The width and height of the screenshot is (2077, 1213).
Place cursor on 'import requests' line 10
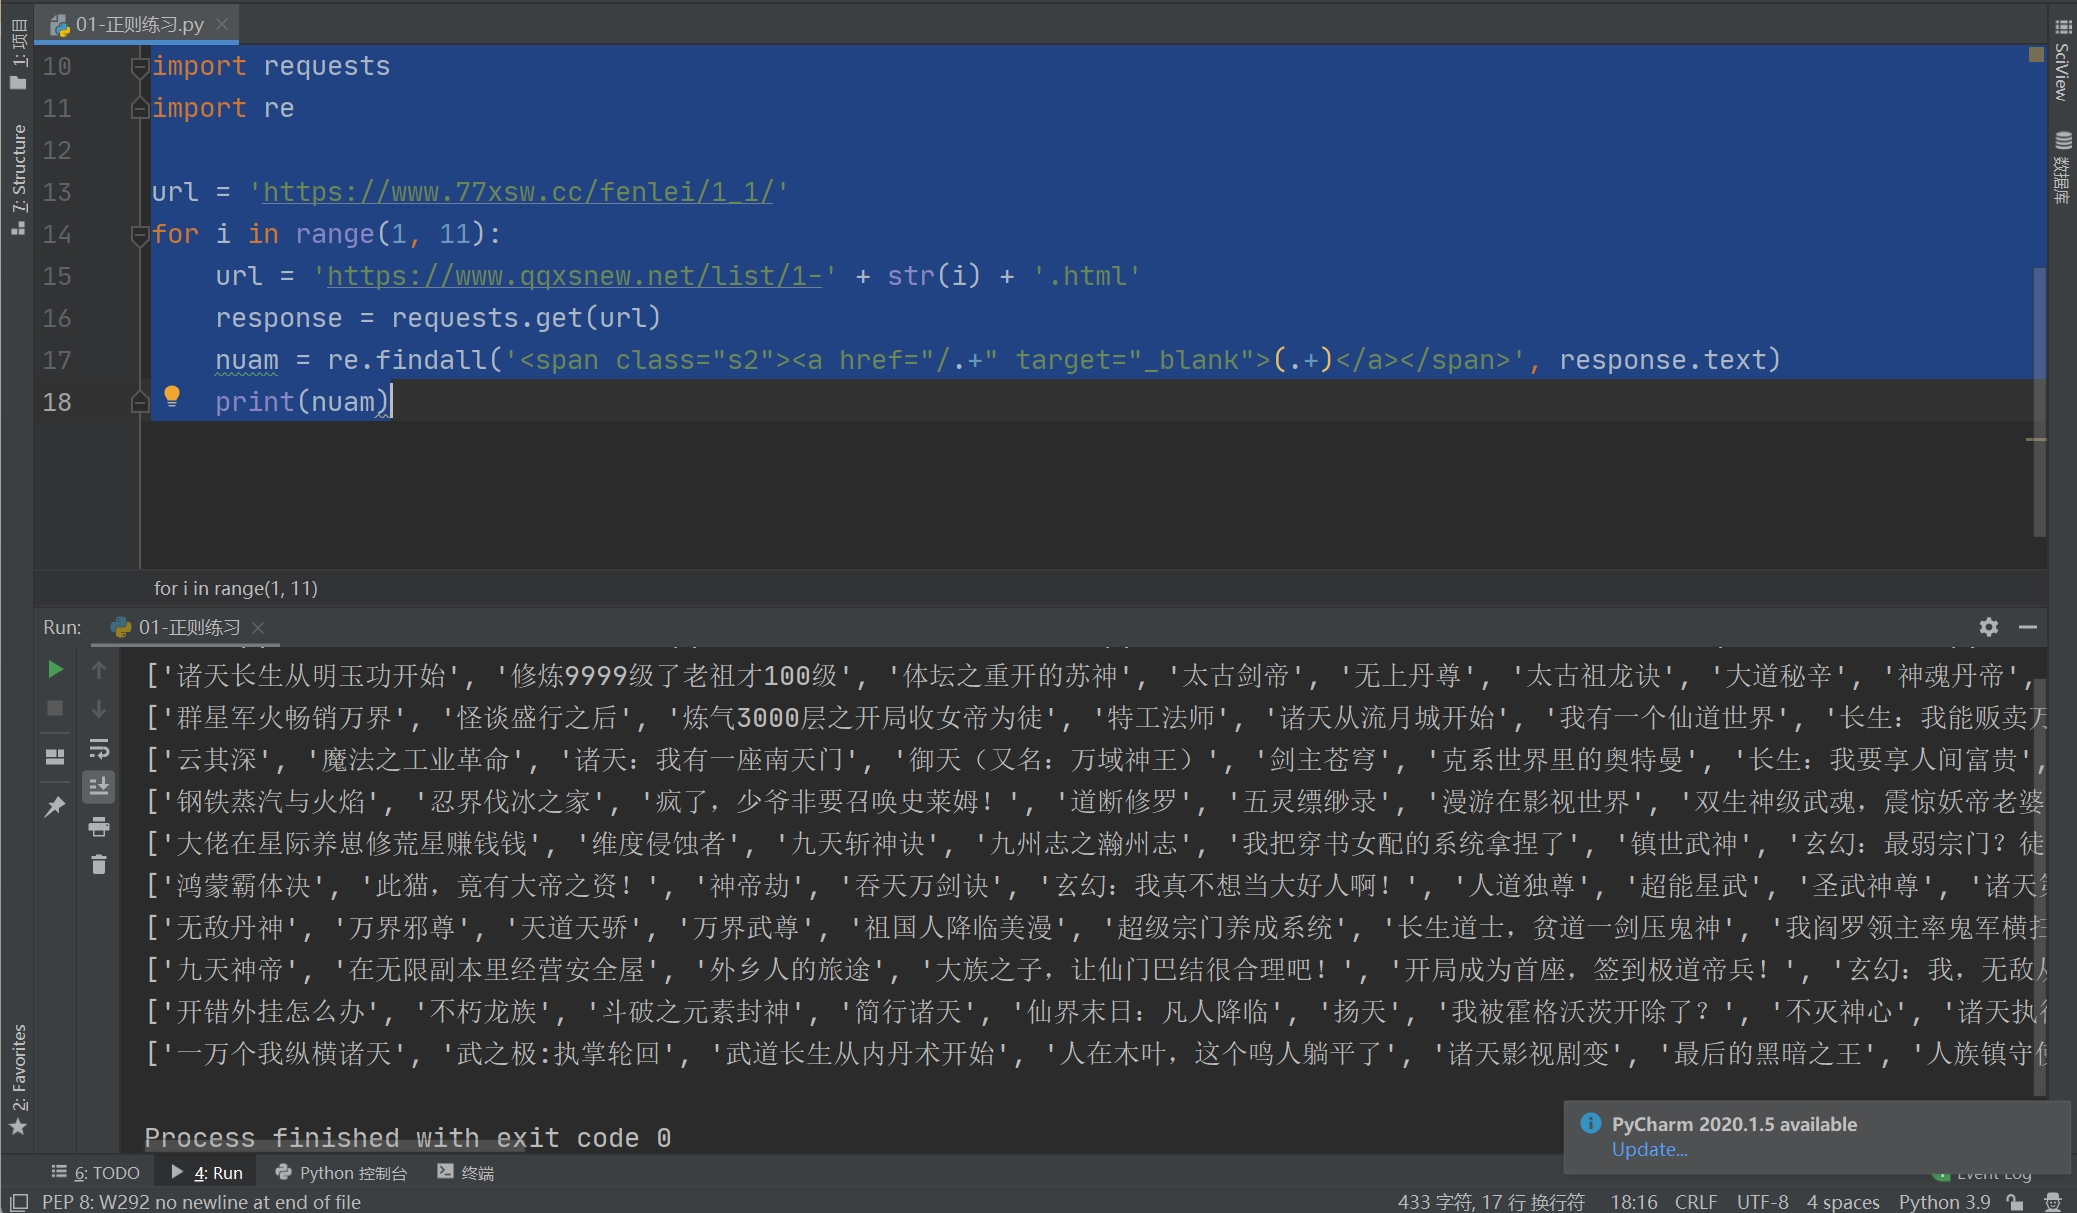[271, 66]
